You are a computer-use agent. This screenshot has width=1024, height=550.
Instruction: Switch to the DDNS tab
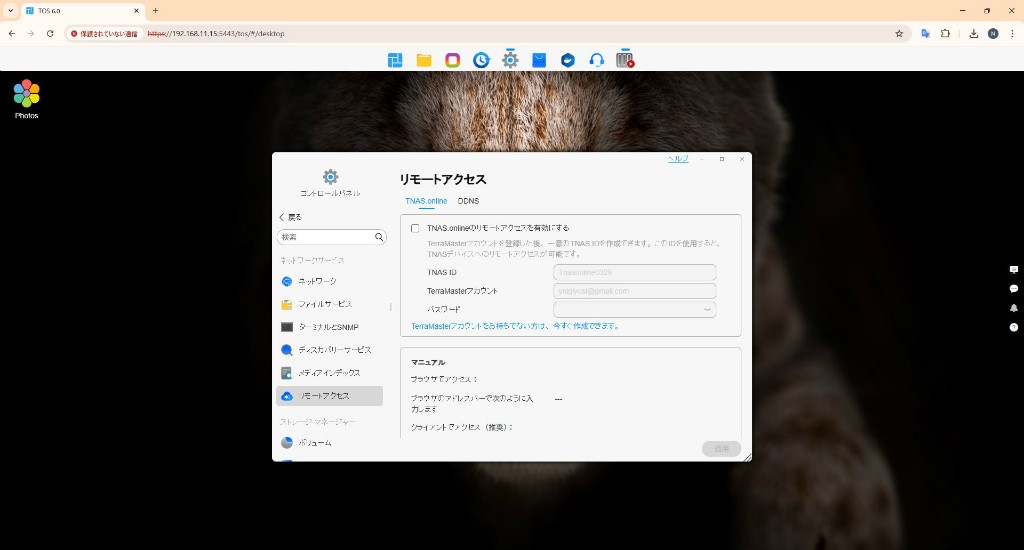pos(468,201)
